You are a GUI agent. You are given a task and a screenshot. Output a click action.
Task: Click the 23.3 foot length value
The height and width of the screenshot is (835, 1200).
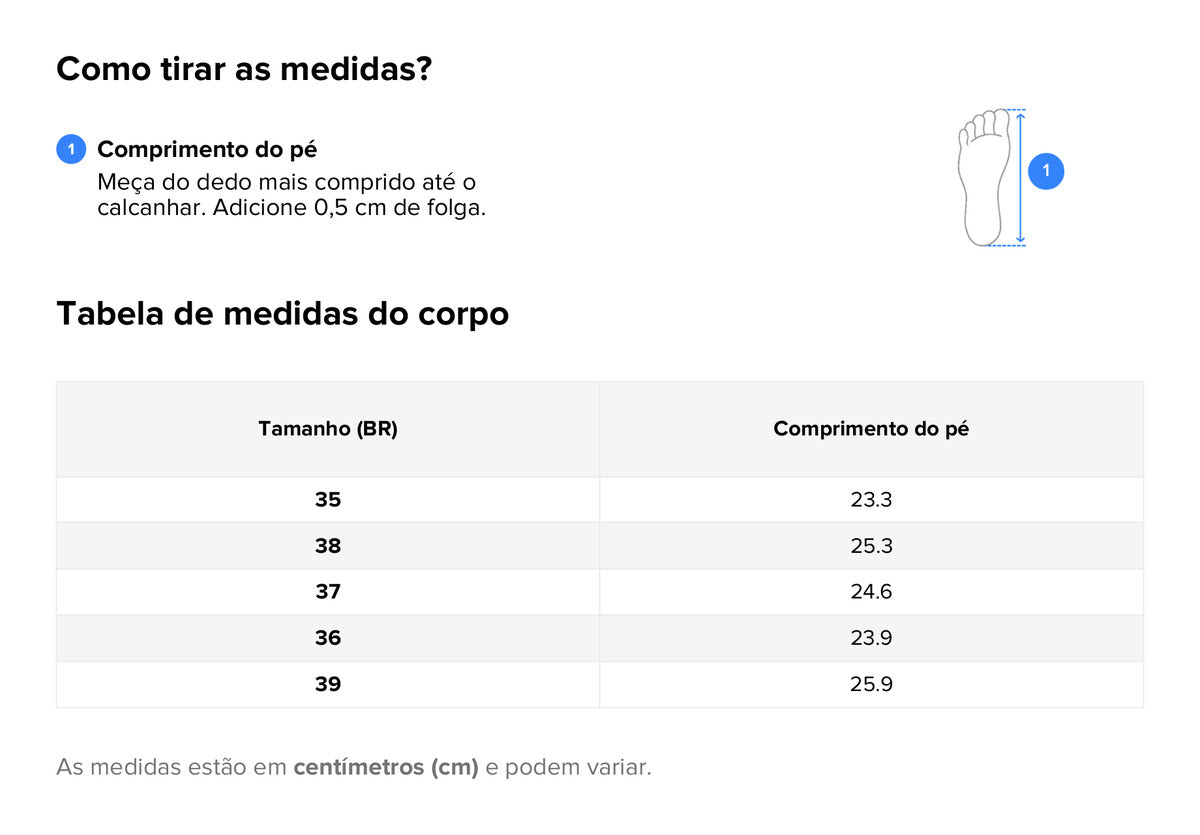(871, 500)
